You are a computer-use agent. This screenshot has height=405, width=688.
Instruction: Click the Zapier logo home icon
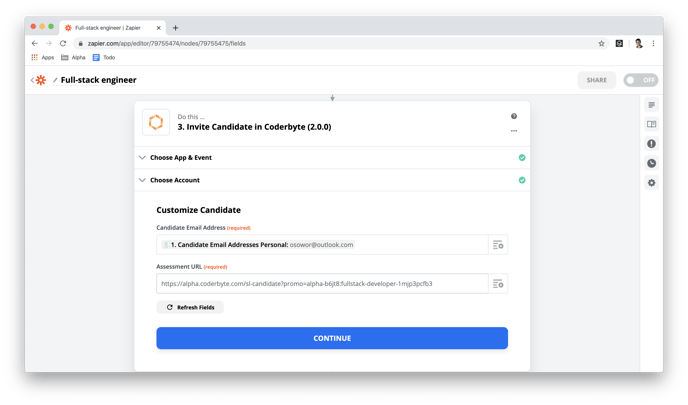tap(40, 80)
